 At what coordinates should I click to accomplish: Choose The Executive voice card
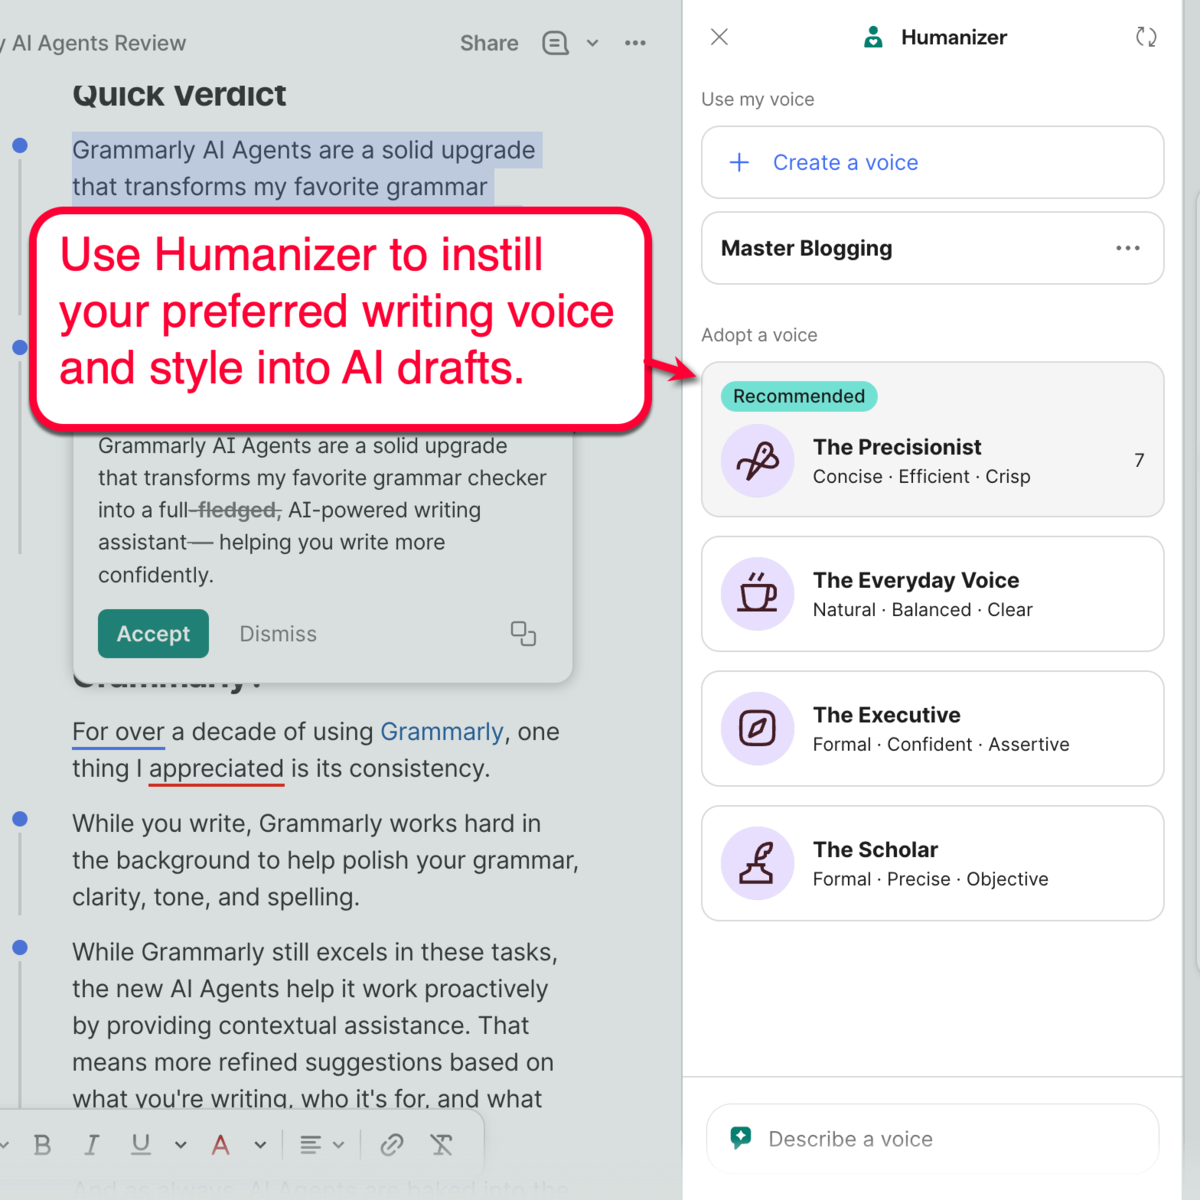pyautogui.click(x=932, y=729)
